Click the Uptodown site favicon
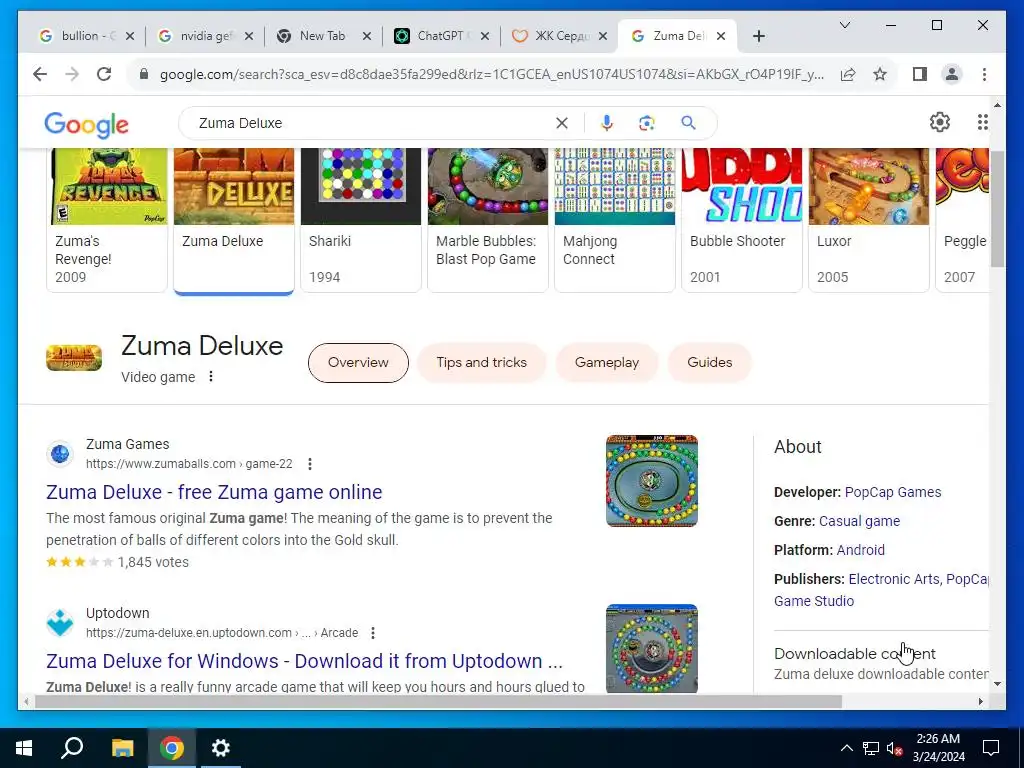Viewport: 1024px width, 768px height. (x=60, y=622)
